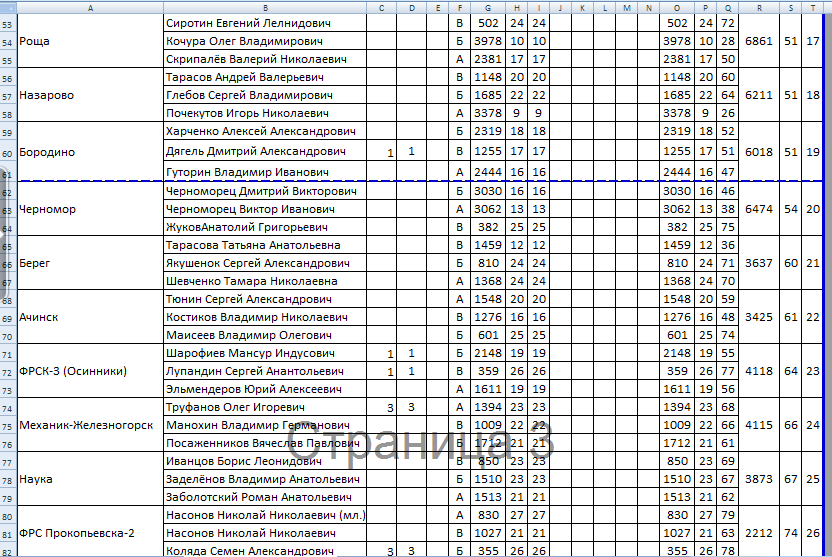832x557 pixels.
Task: Click the cell 'Механик-Железногорск'
Action: pyautogui.click(x=91, y=425)
